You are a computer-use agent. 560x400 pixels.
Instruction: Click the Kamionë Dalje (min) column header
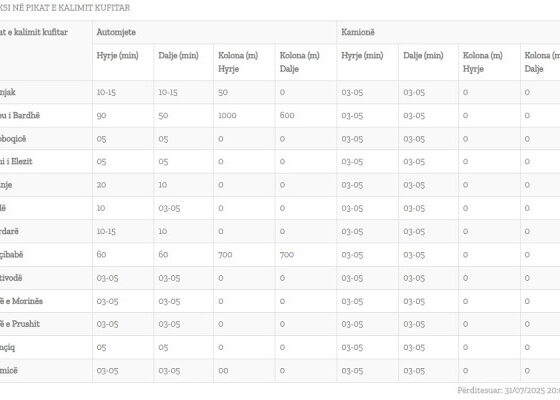424,55
